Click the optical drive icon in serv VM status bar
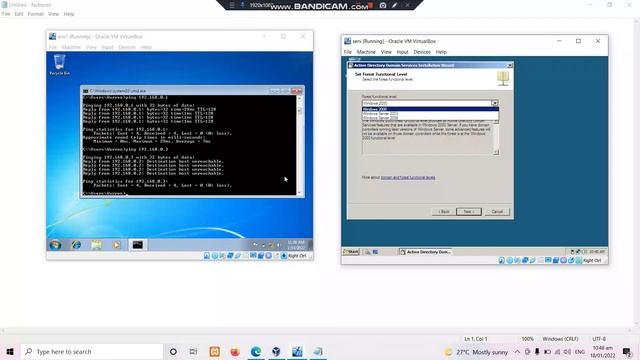 pyautogui.click(x=509, y=260)
